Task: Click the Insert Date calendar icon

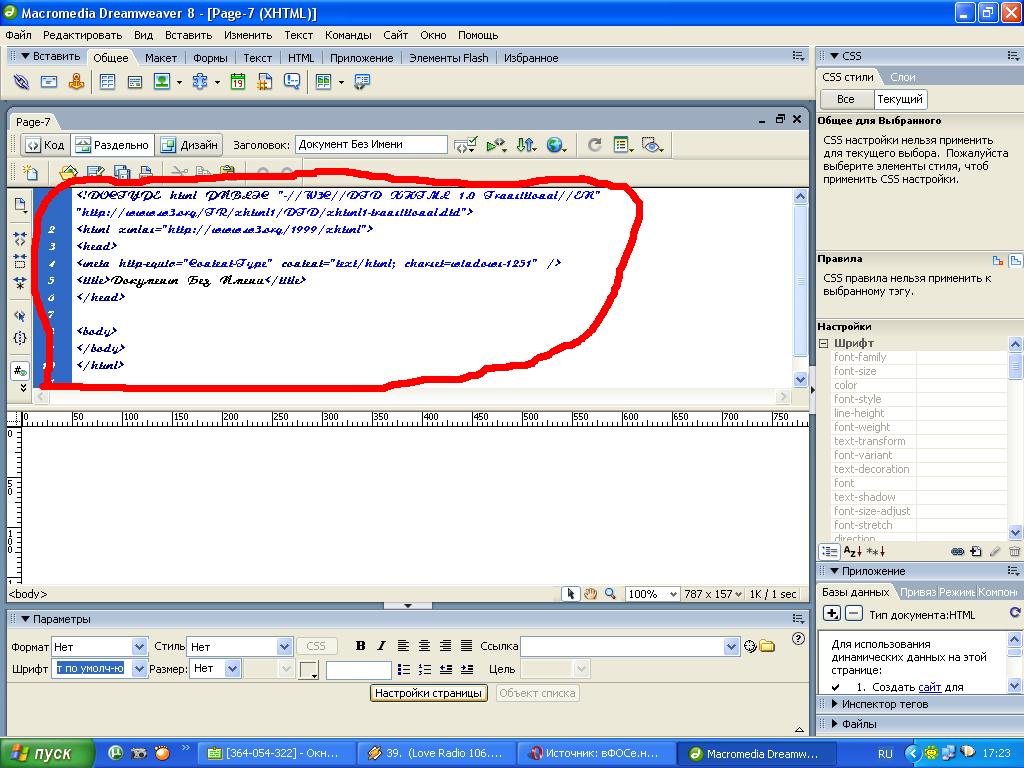Action: [238, 82]
